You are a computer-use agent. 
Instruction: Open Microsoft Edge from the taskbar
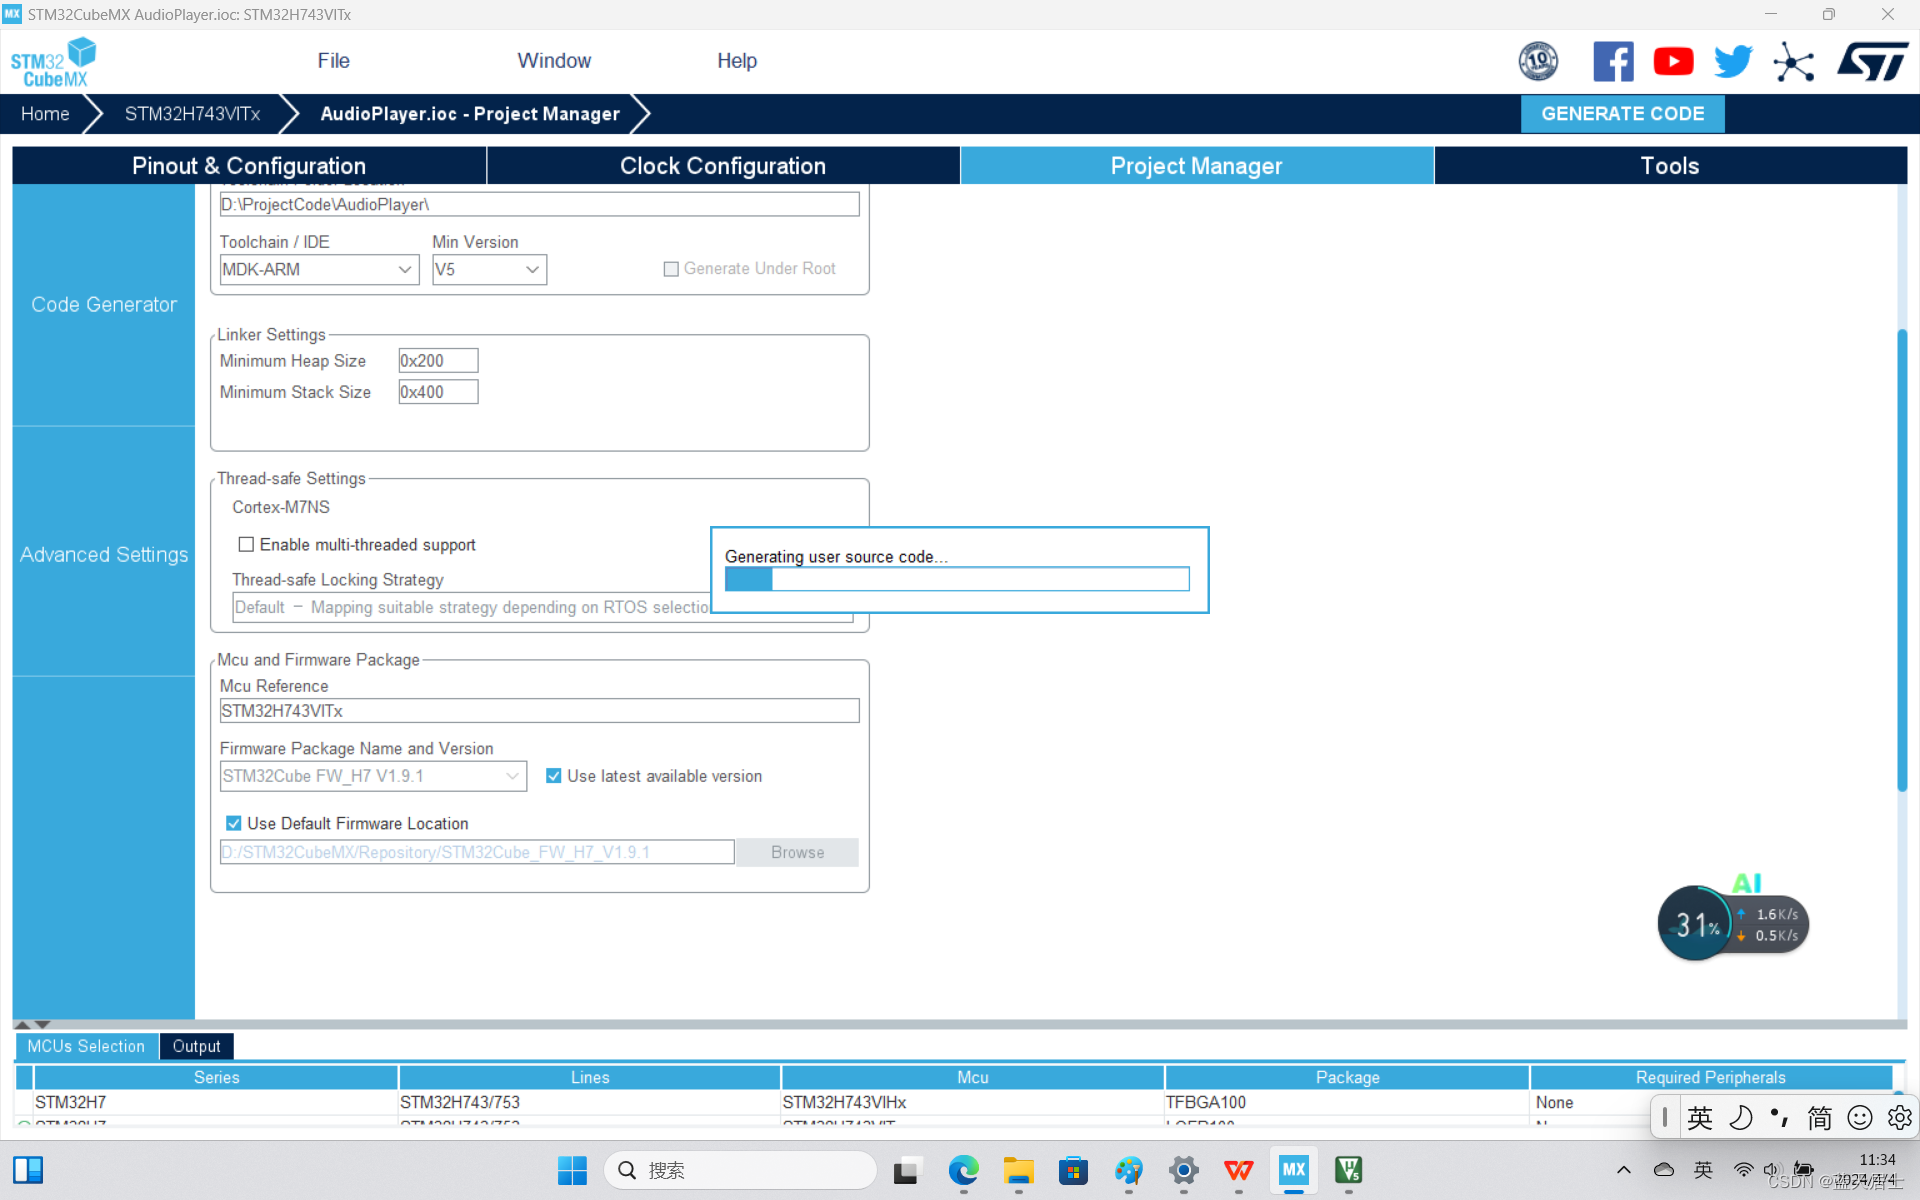963,1170
